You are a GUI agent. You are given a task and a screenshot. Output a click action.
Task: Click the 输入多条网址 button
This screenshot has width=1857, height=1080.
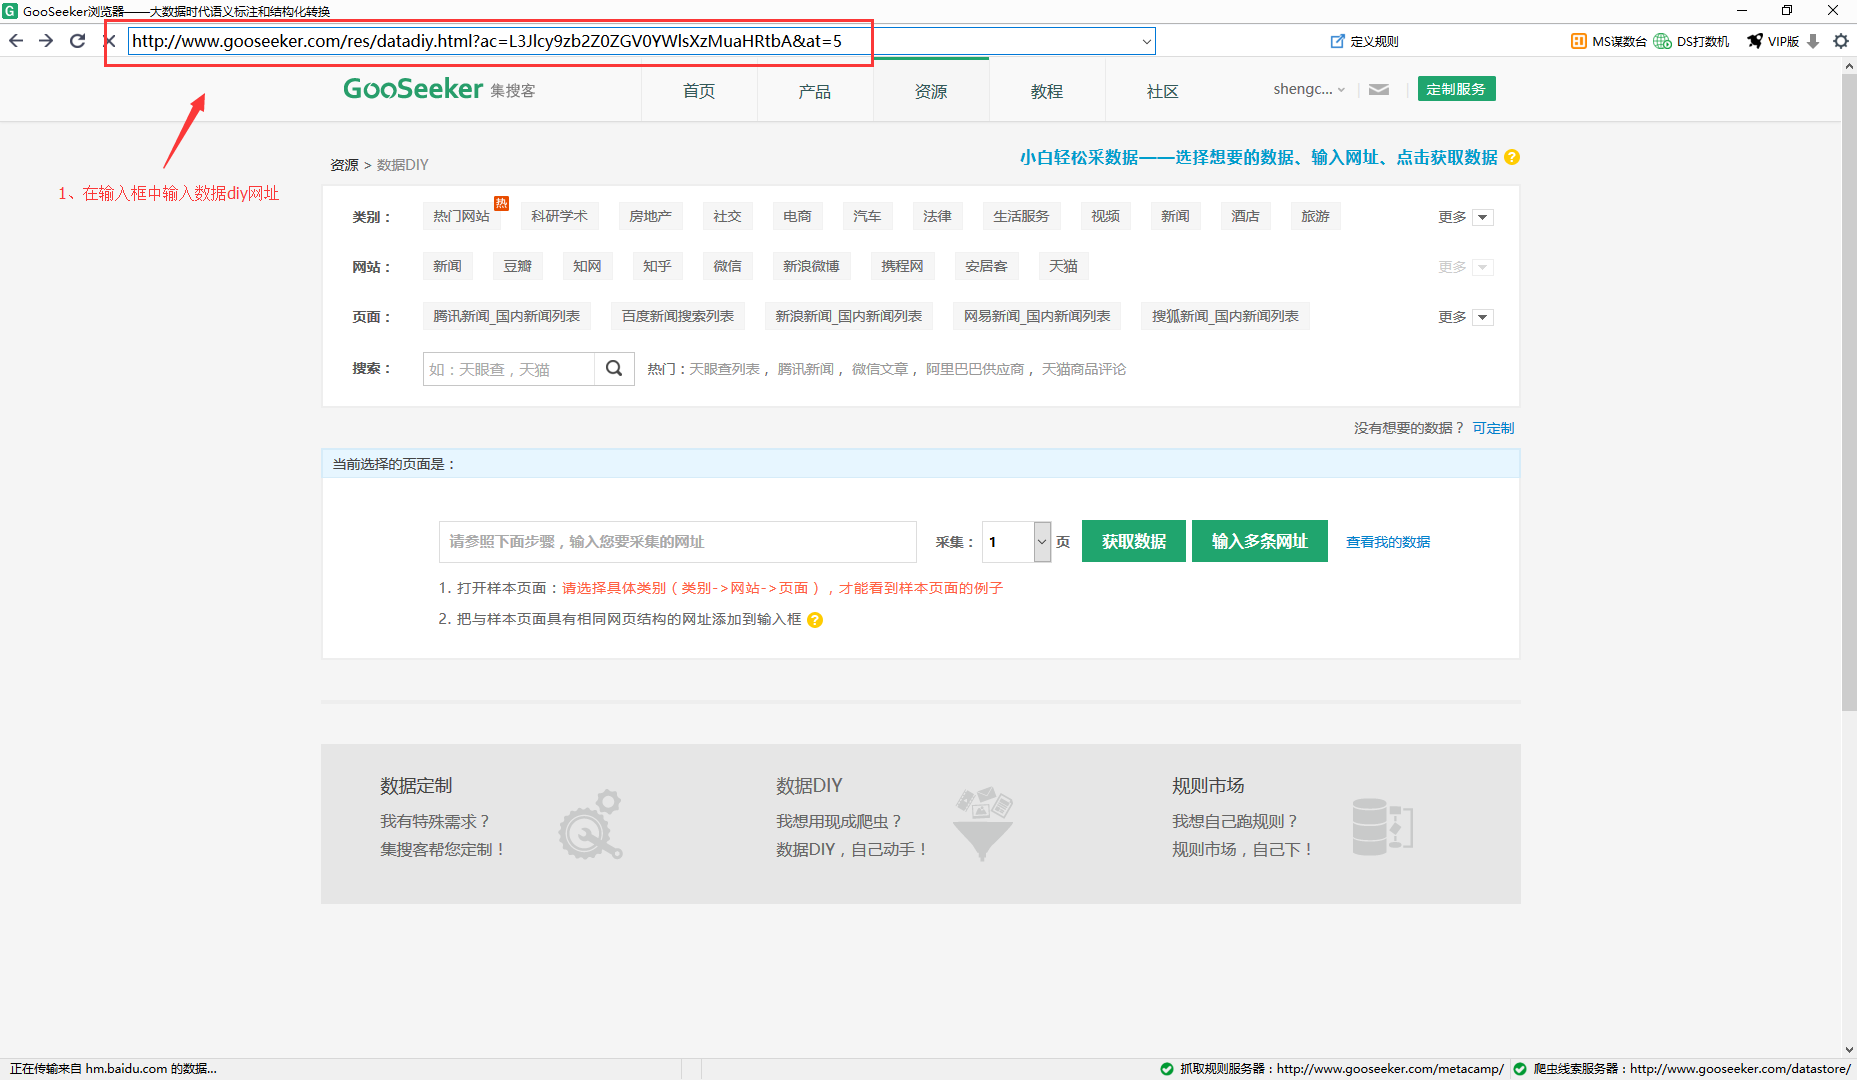click(x=1260, y=541)
